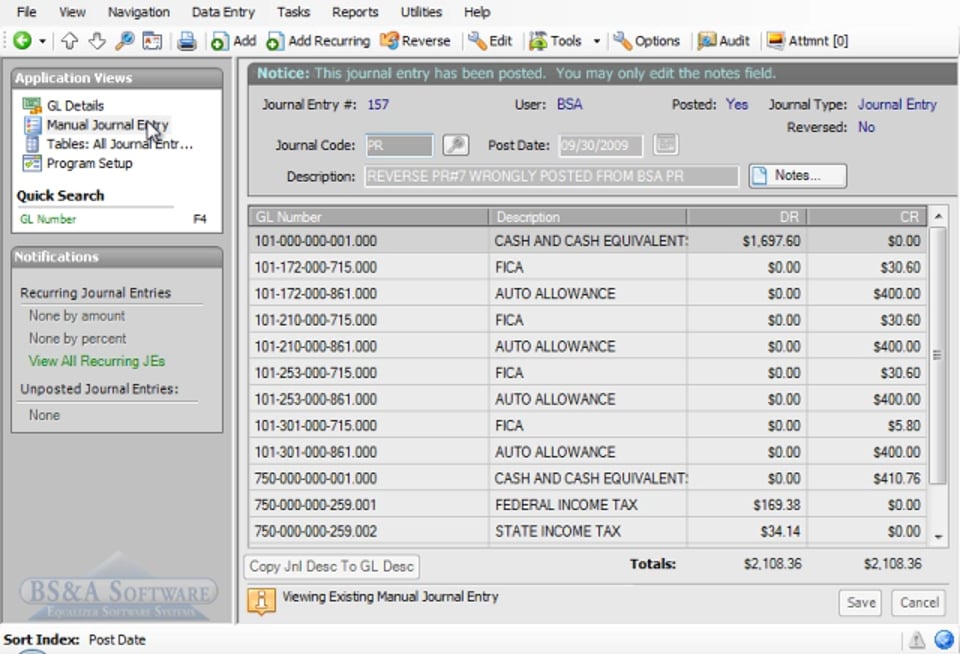
Task: Click journal entry number 157
Action: 378,105
